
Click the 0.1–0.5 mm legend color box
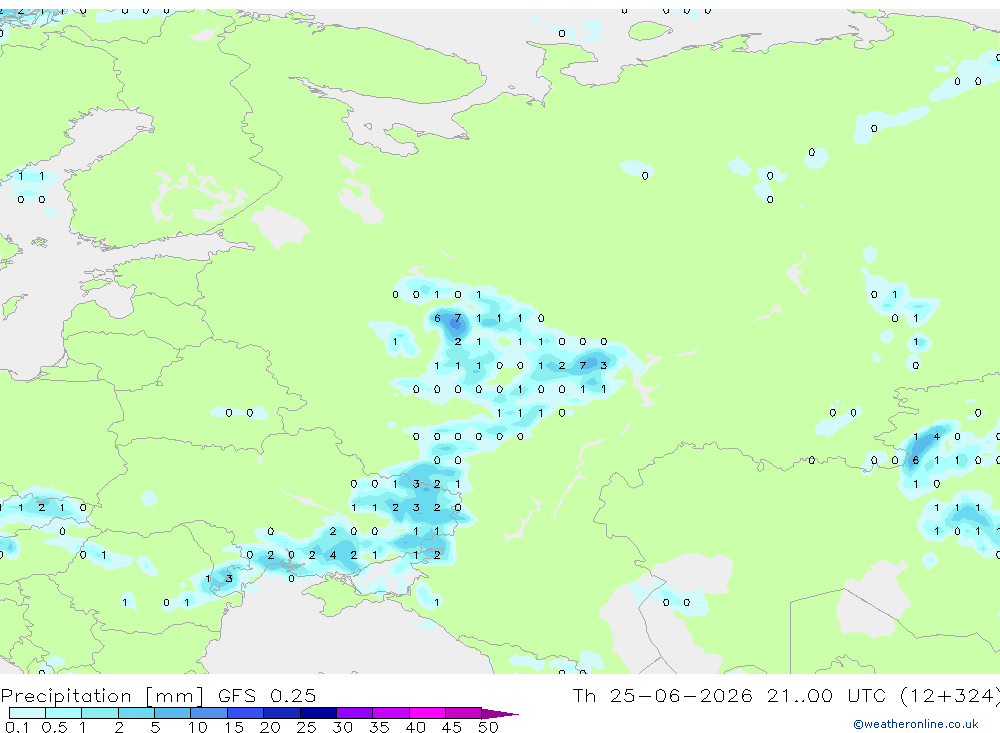click(x=27, y=713)
